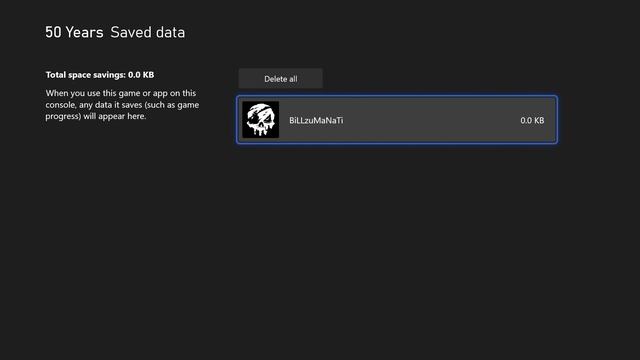The width and height of the screenshot is (640, 360).
Task: Click the Delete all button
Action: pos(280,78)
